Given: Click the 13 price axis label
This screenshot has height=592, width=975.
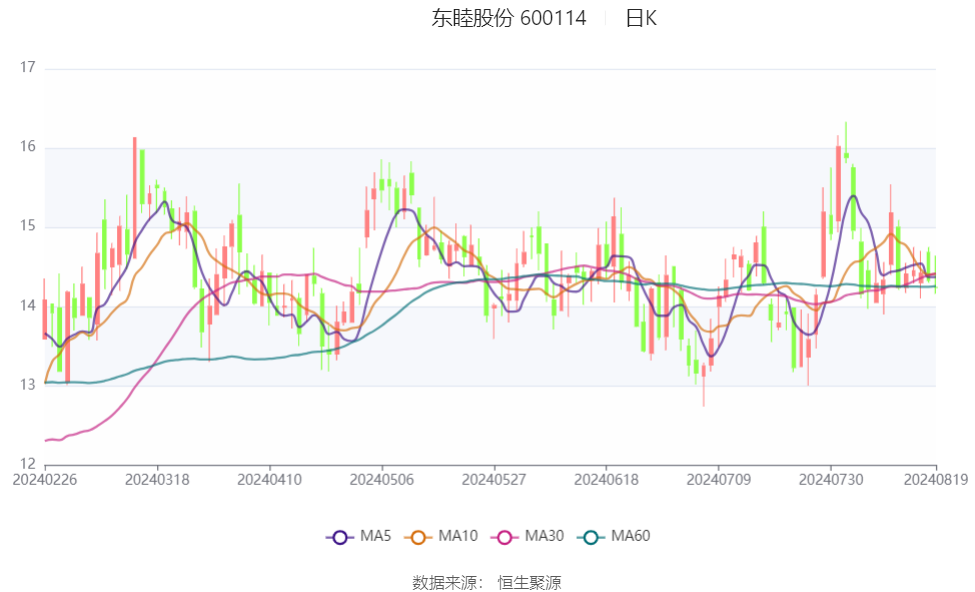Looking at the screenshot, I should [x=27, y=385].
